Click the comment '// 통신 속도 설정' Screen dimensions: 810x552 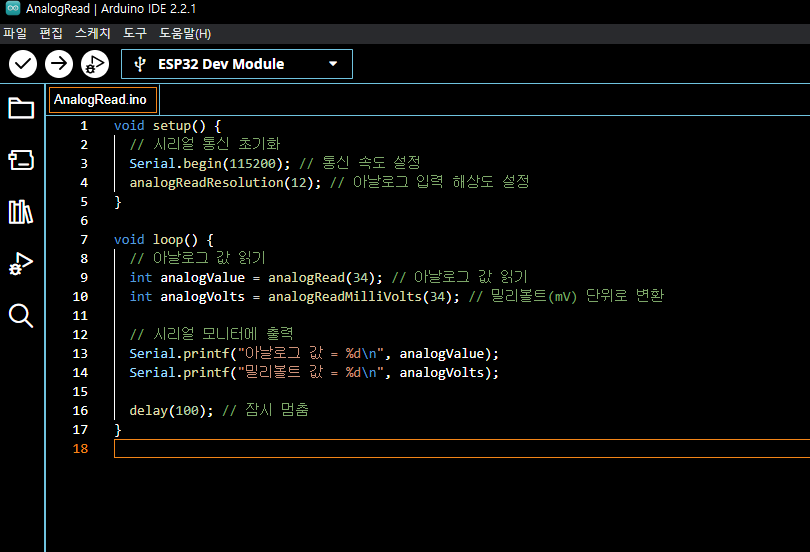(360, 163)
